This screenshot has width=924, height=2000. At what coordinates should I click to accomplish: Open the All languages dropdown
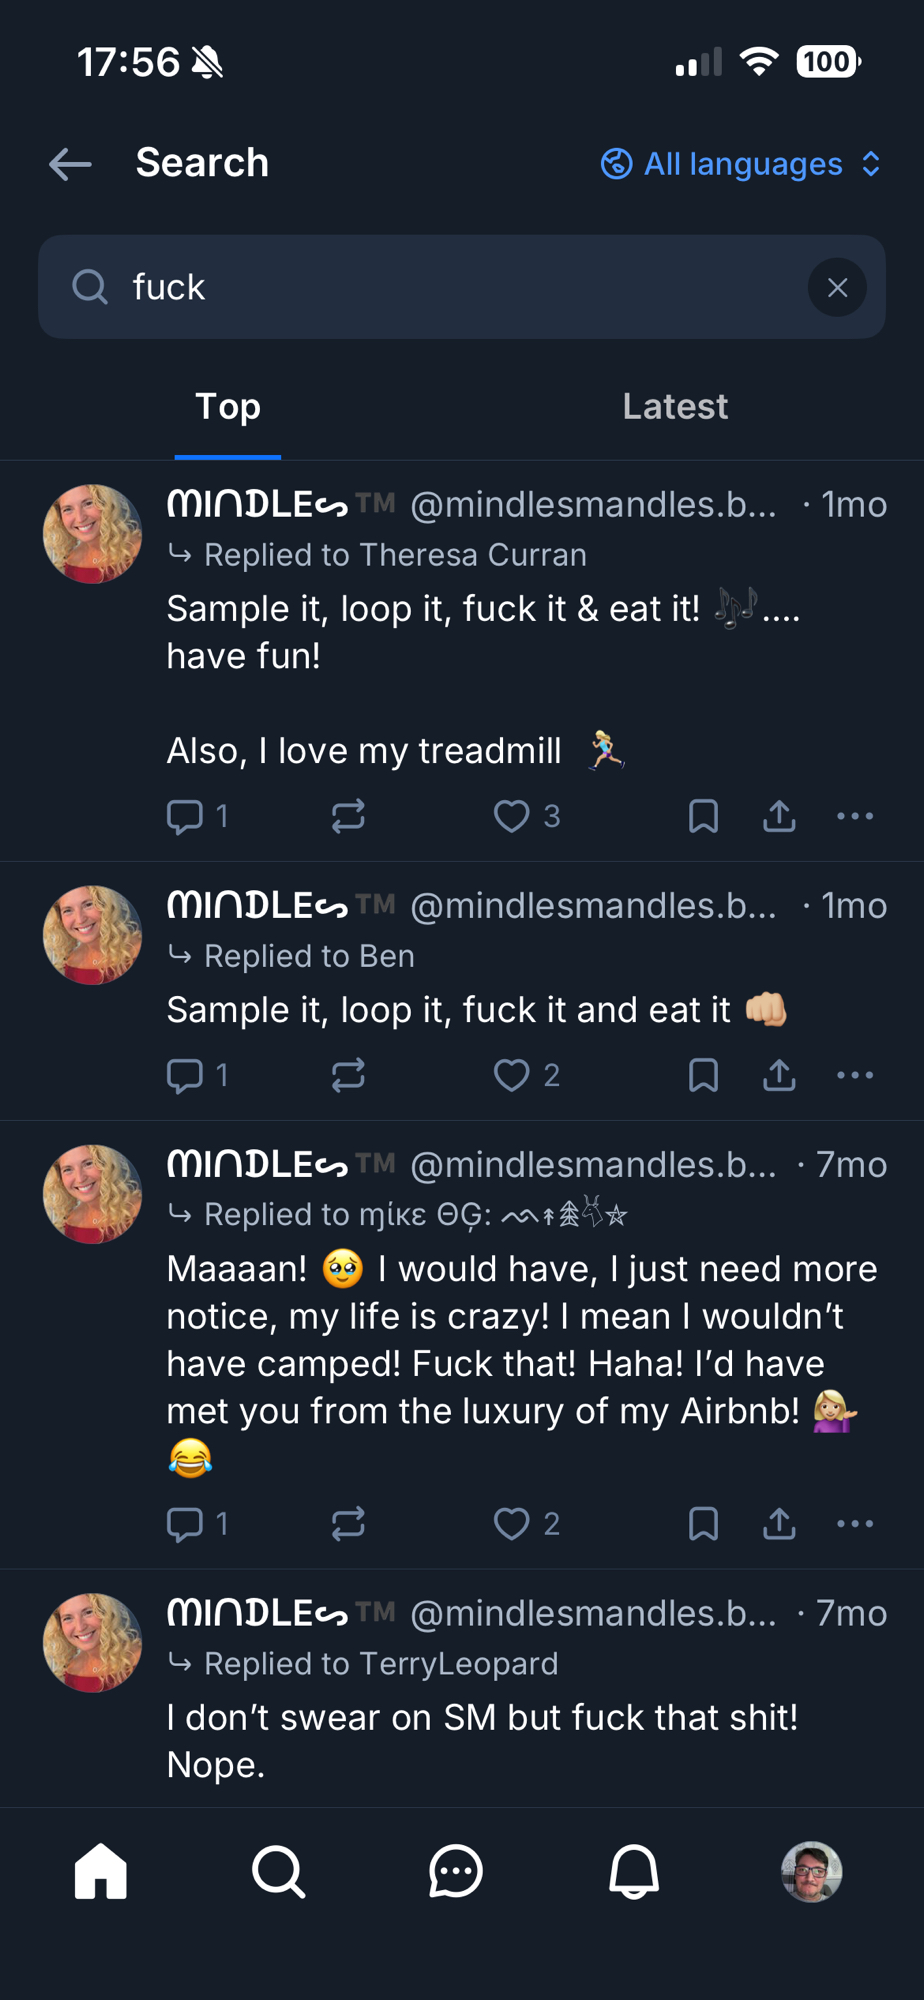(x=741, y=164)
